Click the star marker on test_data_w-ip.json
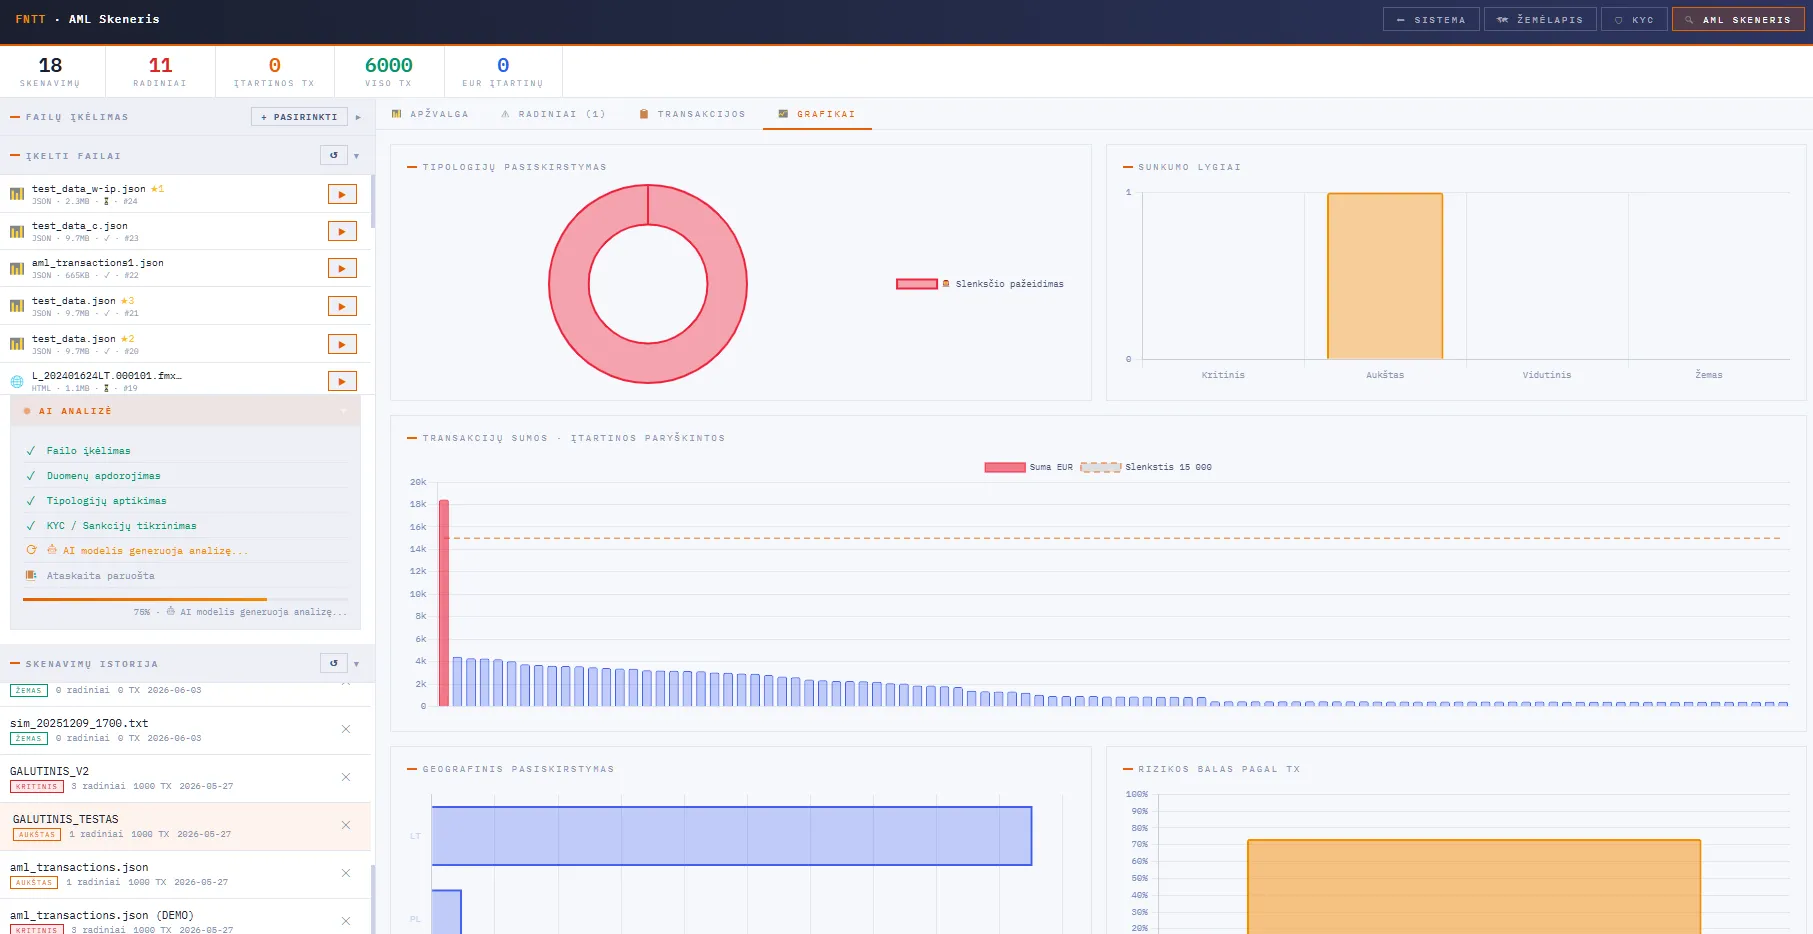The height and width of the screenshot is (934, 1813). click(157, 188)
